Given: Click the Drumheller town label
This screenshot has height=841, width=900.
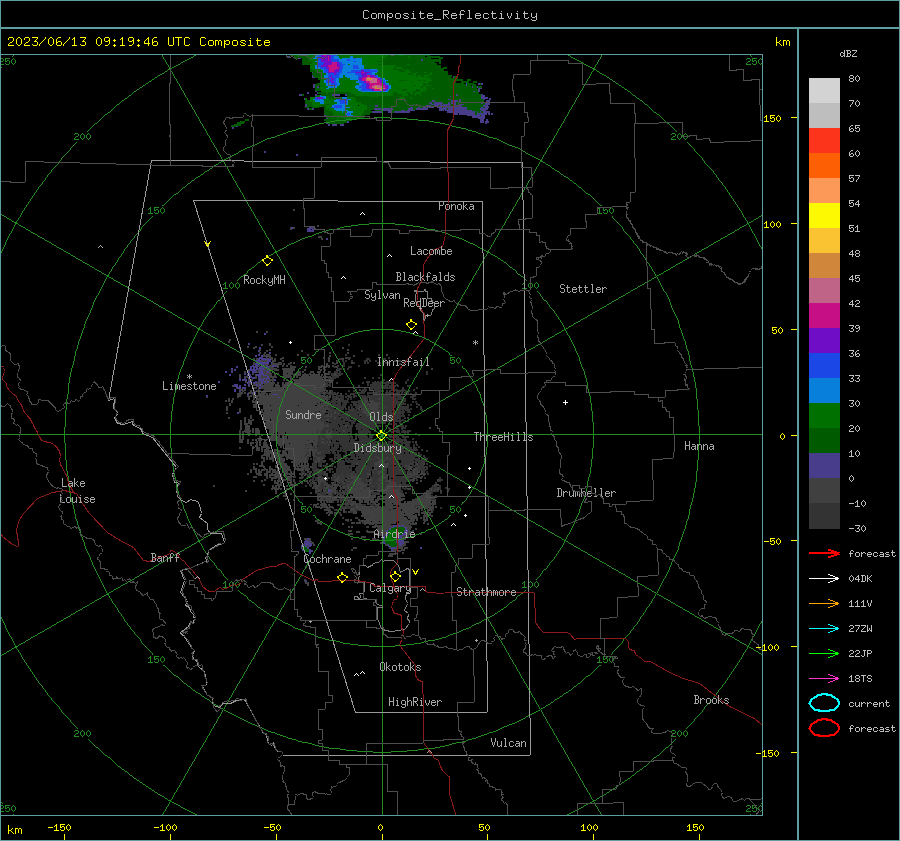Looking at the screenshot, I should click(586, 493).
